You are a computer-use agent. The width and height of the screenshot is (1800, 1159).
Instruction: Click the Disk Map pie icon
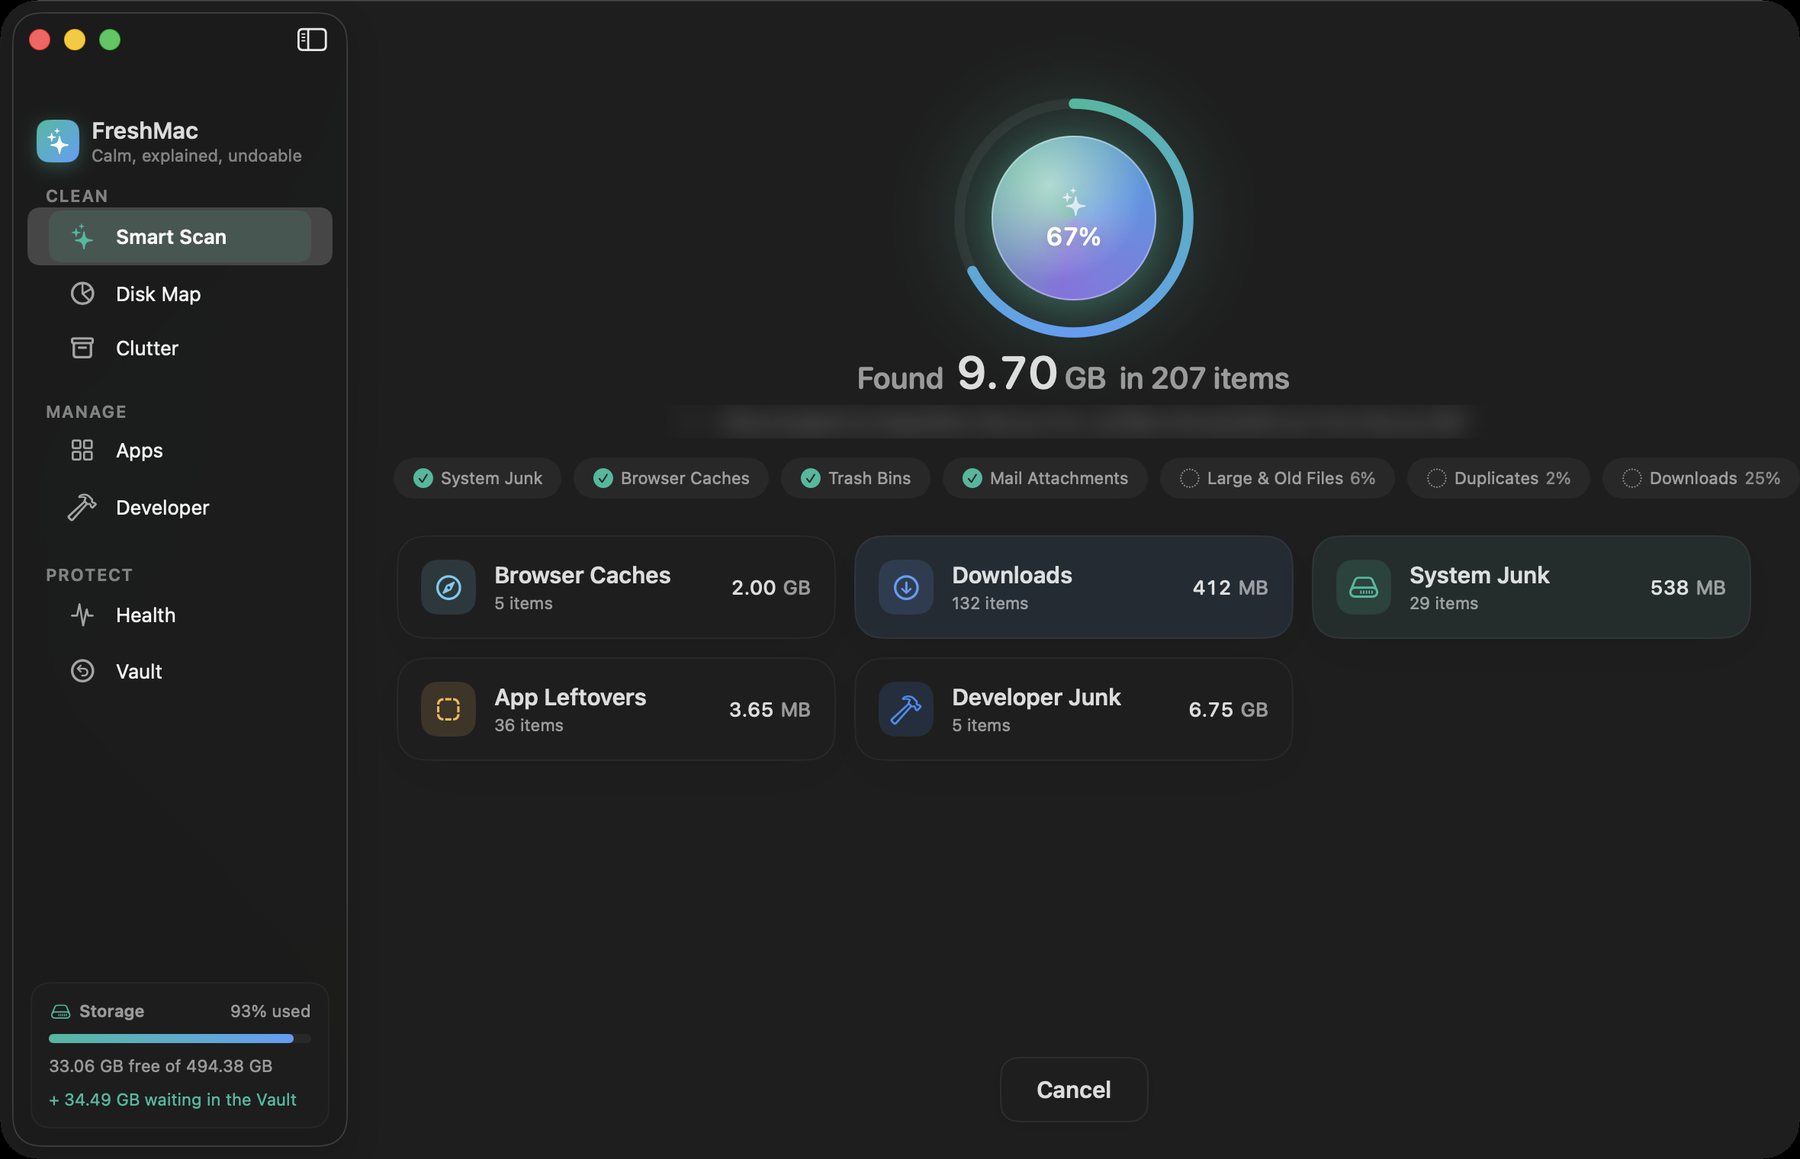(x=82, y=293)
